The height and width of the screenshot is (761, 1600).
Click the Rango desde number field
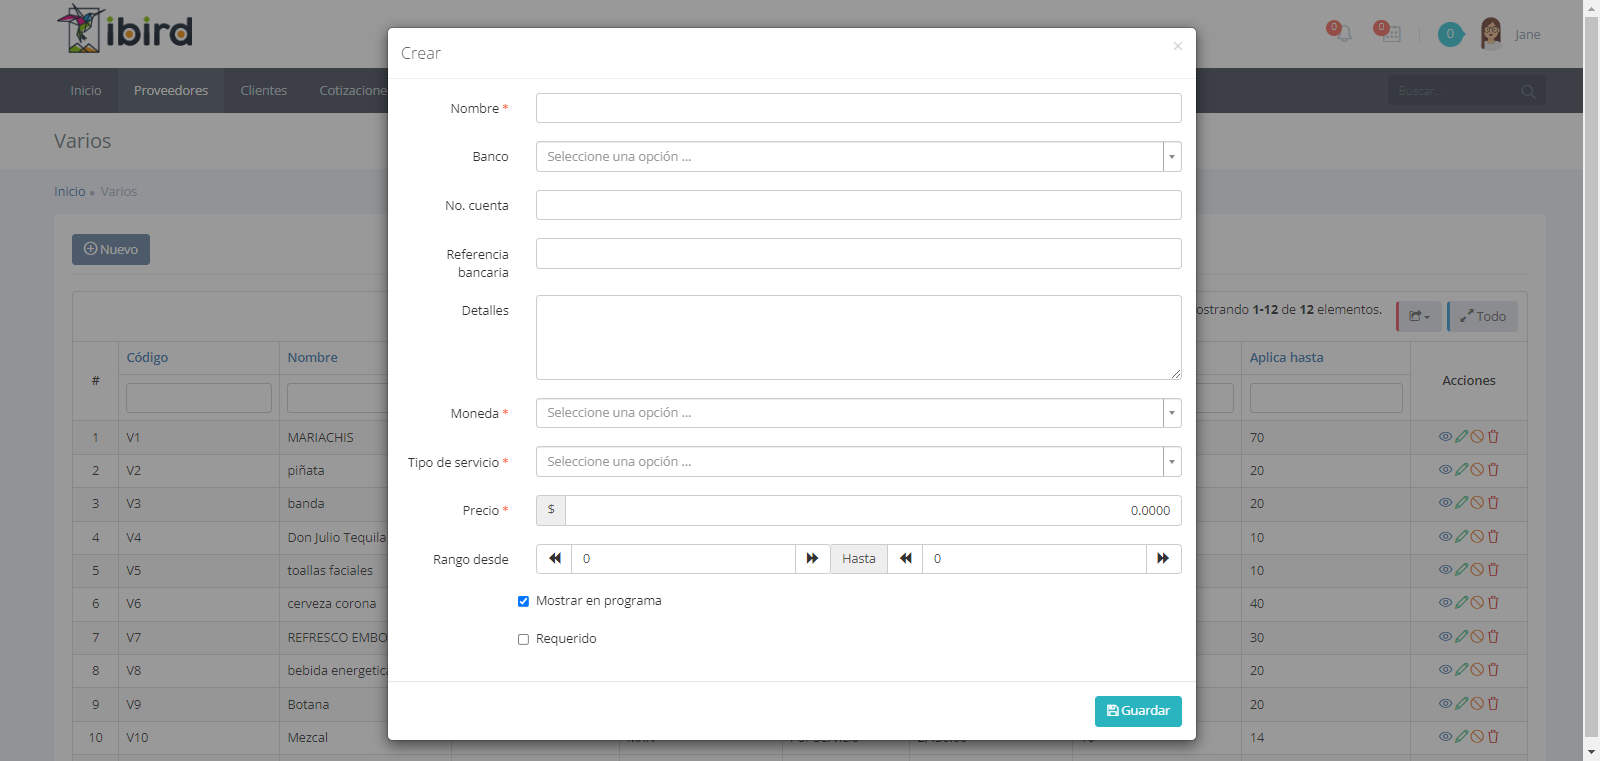pyautogui.click(x=683, y=559)
